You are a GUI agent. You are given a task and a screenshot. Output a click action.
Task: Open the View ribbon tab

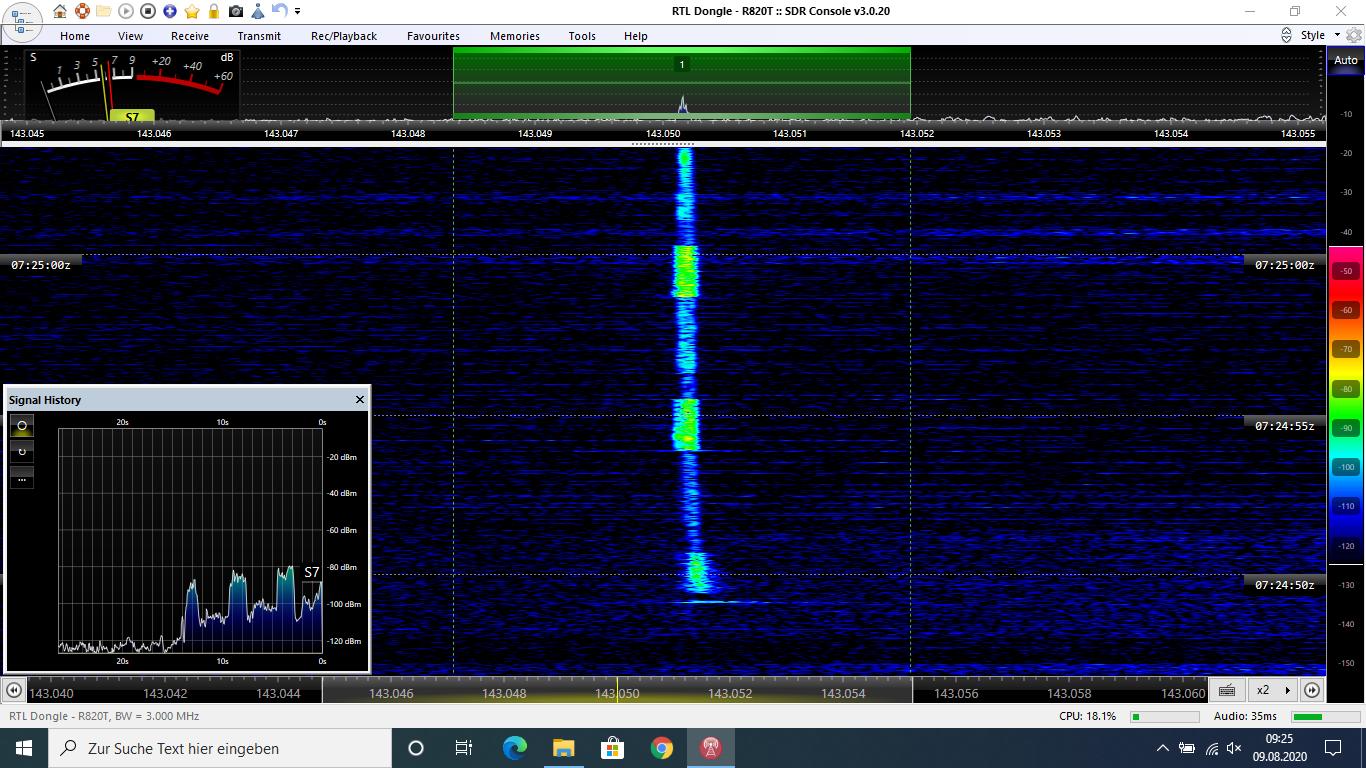131,35
